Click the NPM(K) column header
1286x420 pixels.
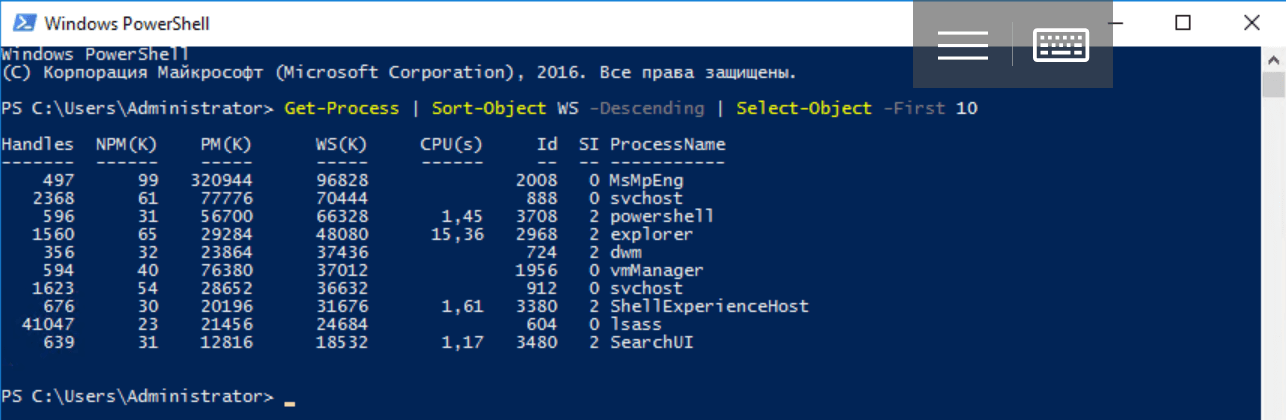[x=126, y=145]
